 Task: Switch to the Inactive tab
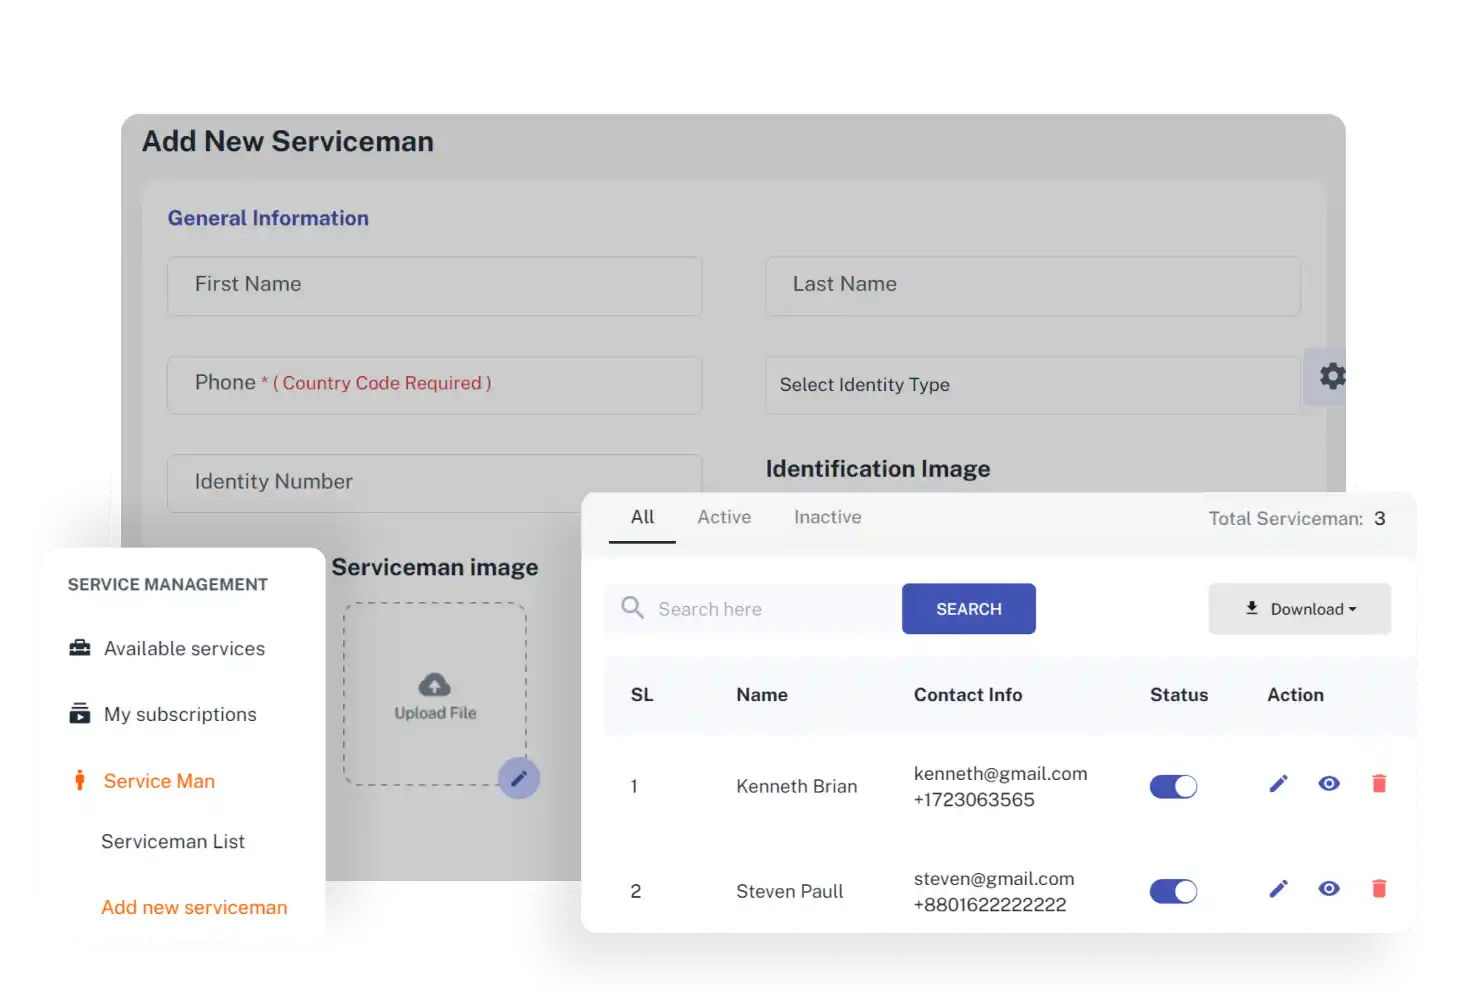[x=827, y=518]
